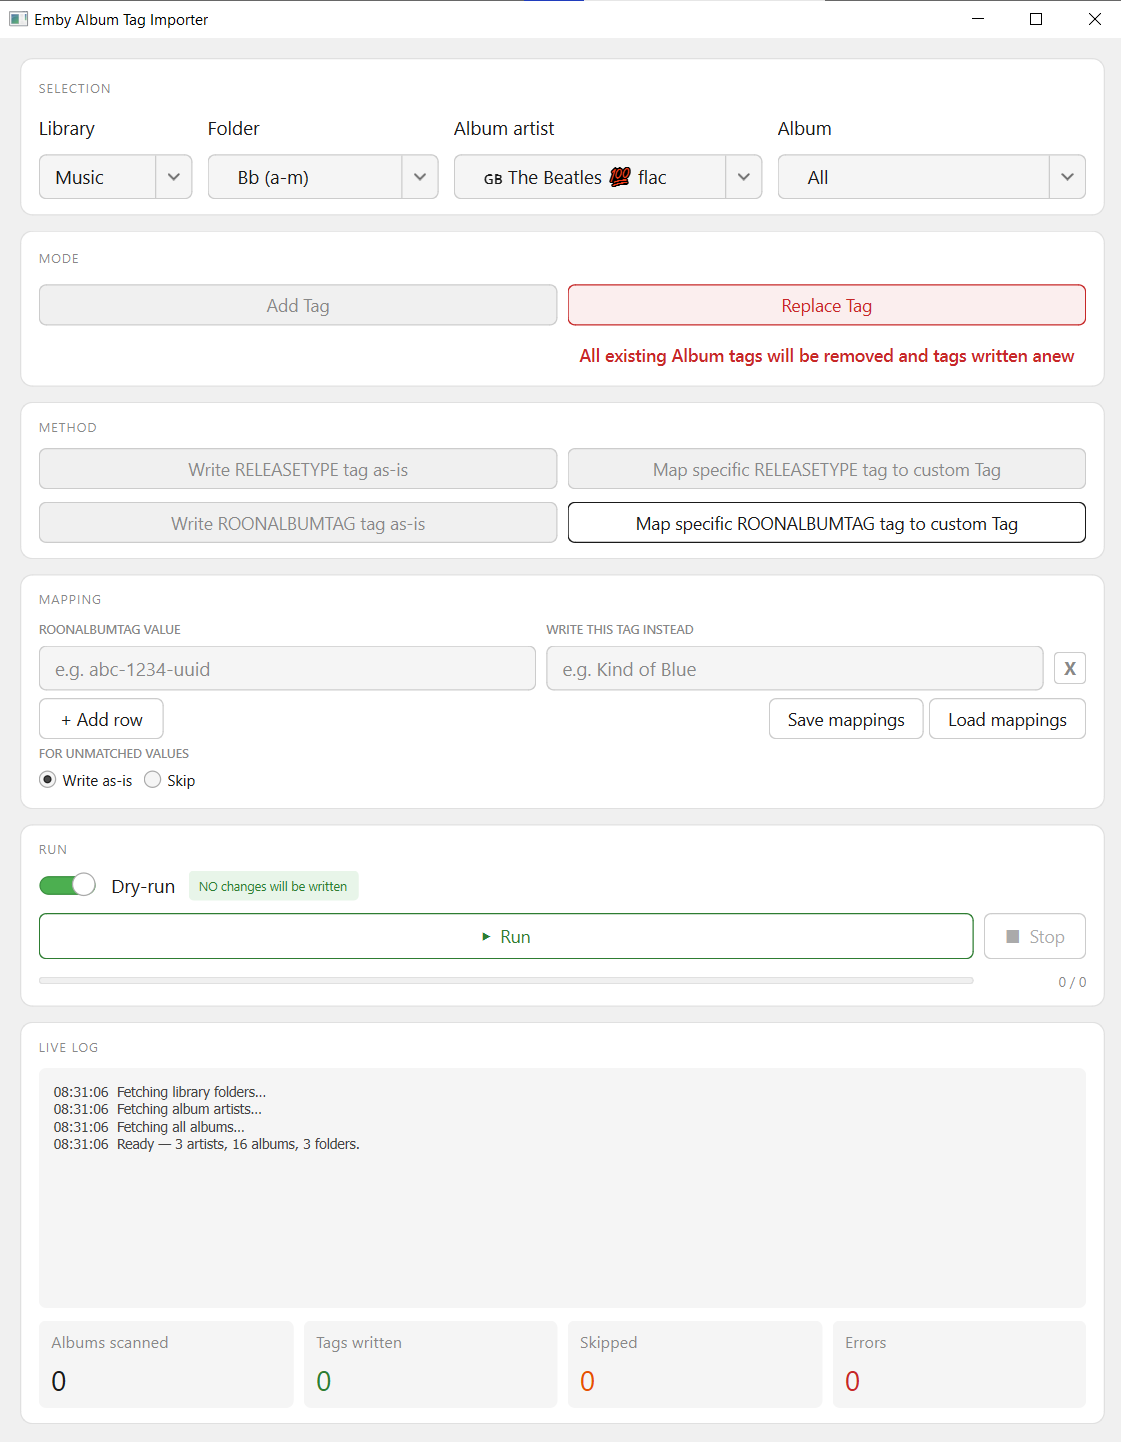Select Replace Tag mode
Image resolution: width=1121 pixels, height=1442 pixels.
pyautogui.click(x=826, y=306)
